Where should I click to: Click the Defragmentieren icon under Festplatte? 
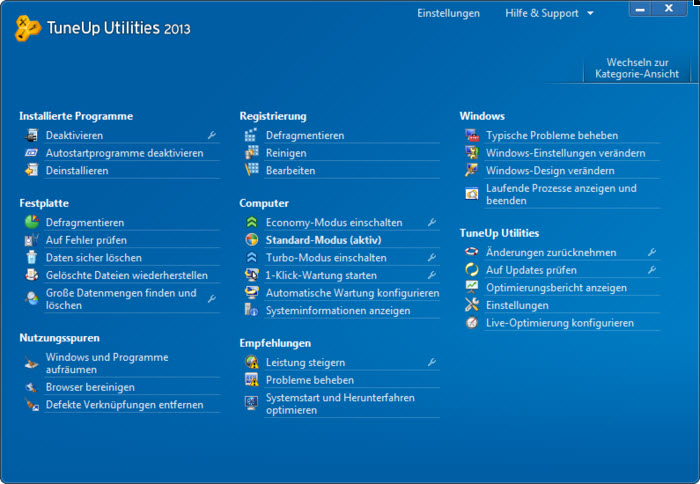click(31, 222)
